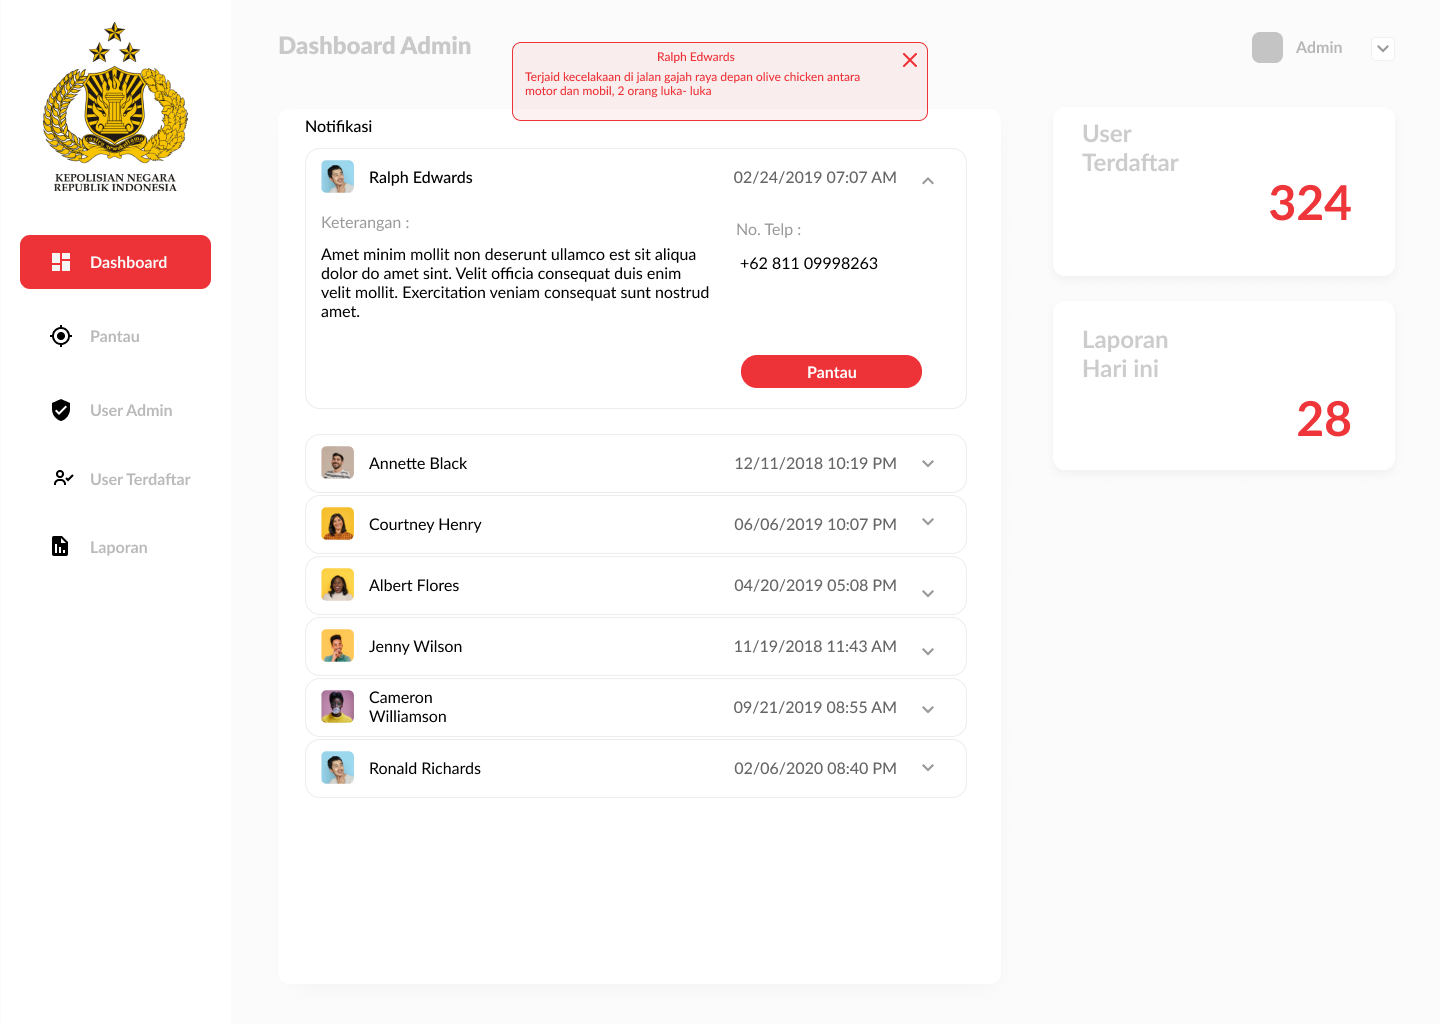Click the User Admin shield icon

click(x=61, y=410)
